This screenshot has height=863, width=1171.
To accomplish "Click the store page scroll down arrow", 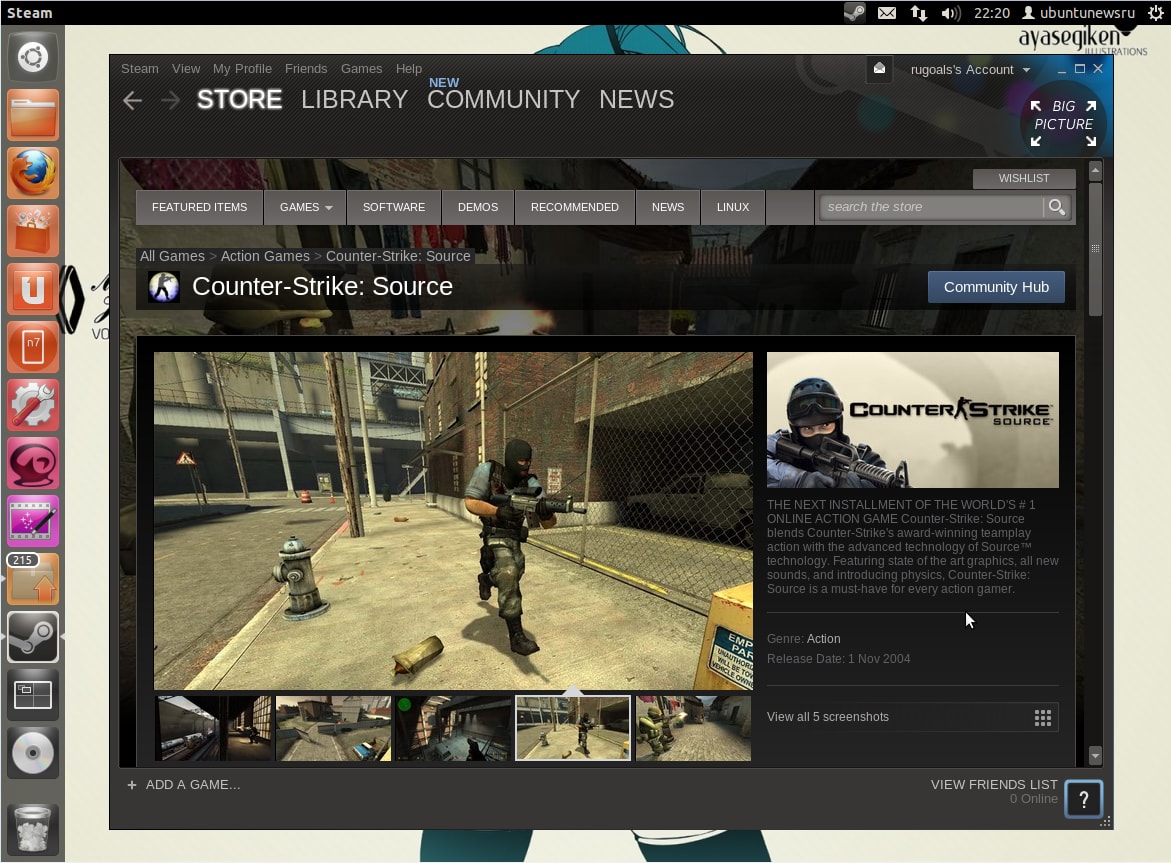I will [1096, 756].
